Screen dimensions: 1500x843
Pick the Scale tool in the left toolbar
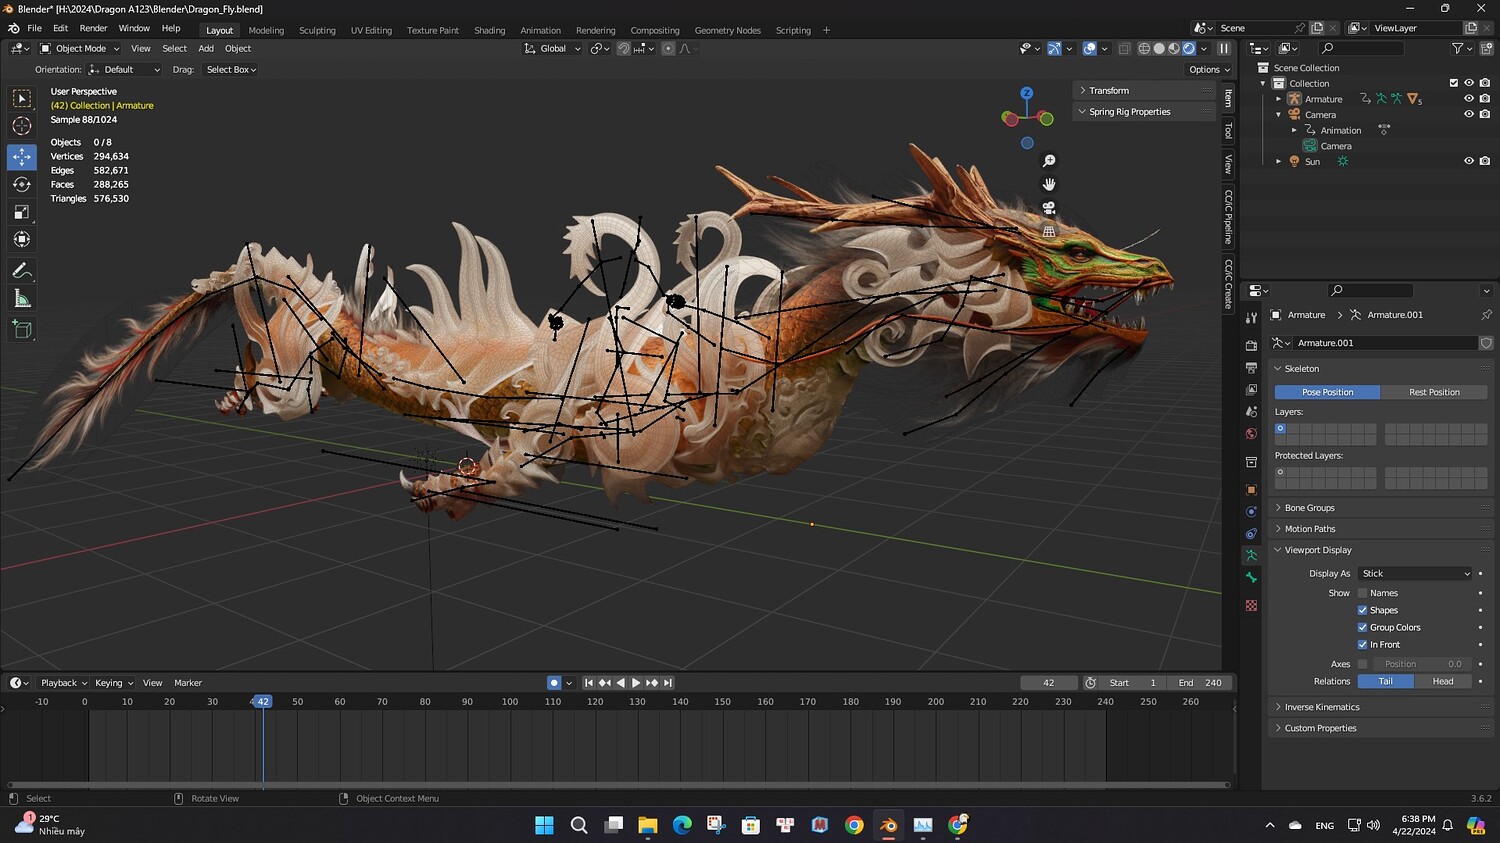pos(22,212)
